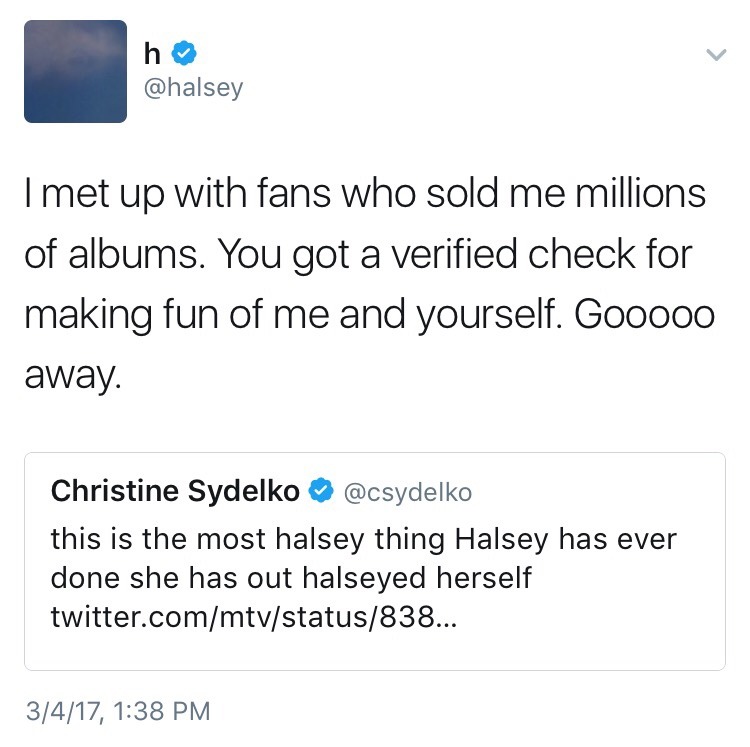
Task: Open the quoted tweet card's empty bottom area
Action: [375, 650]
